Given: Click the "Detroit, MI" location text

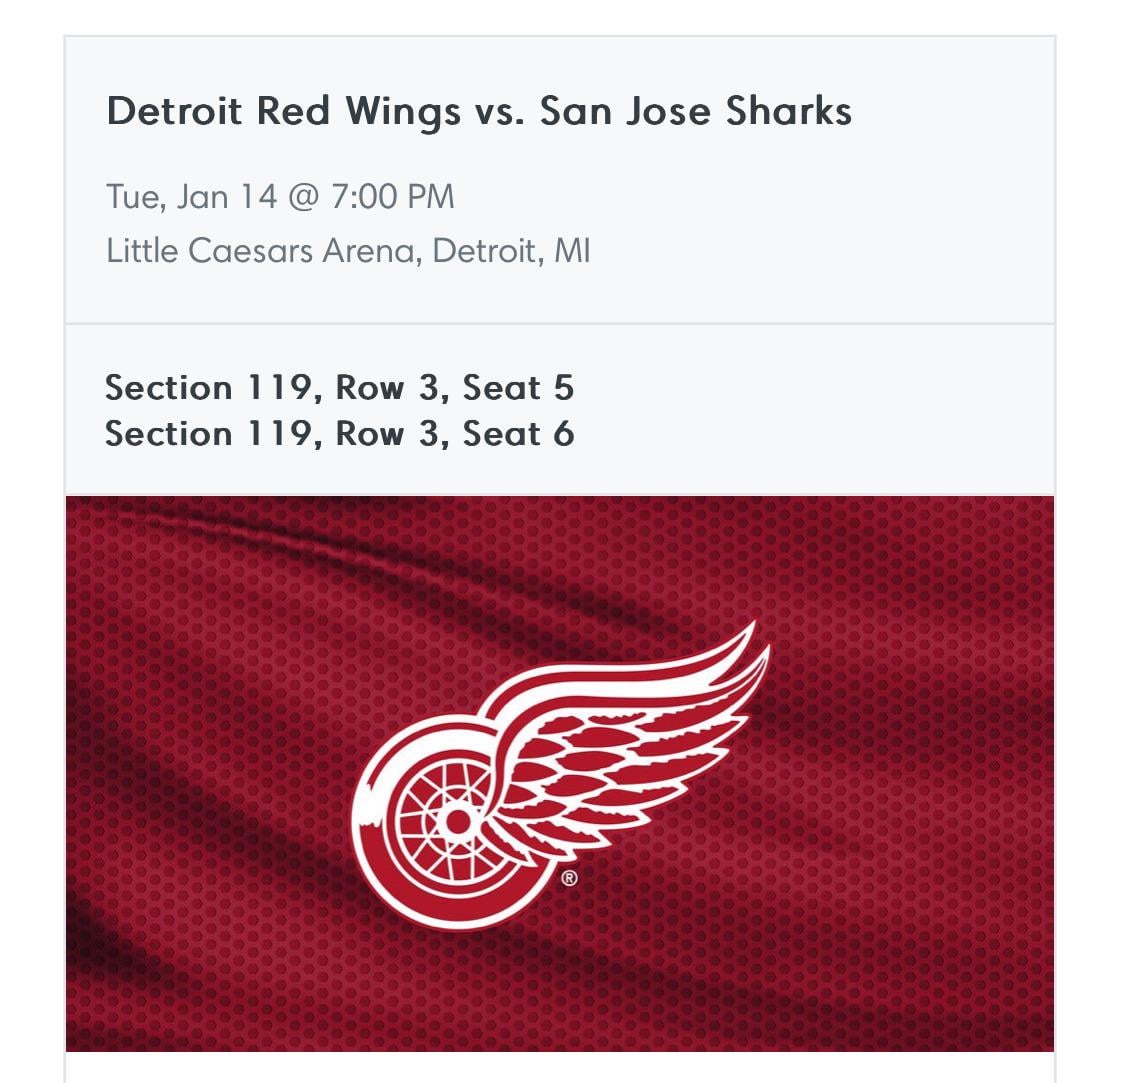Looking at the screenshot, I should [511, 250].
